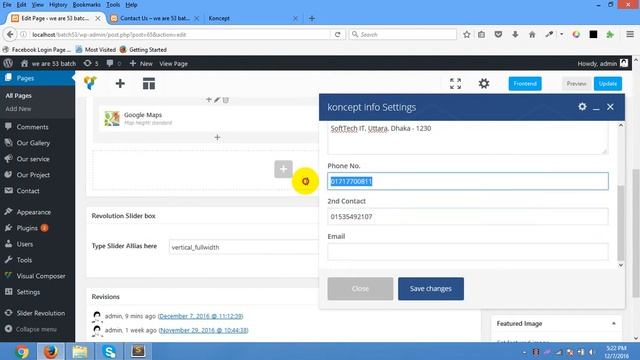Viewport: 640px width, 360px height.
Task: Click Phone No. input field
Action: [x=468, y=181]
